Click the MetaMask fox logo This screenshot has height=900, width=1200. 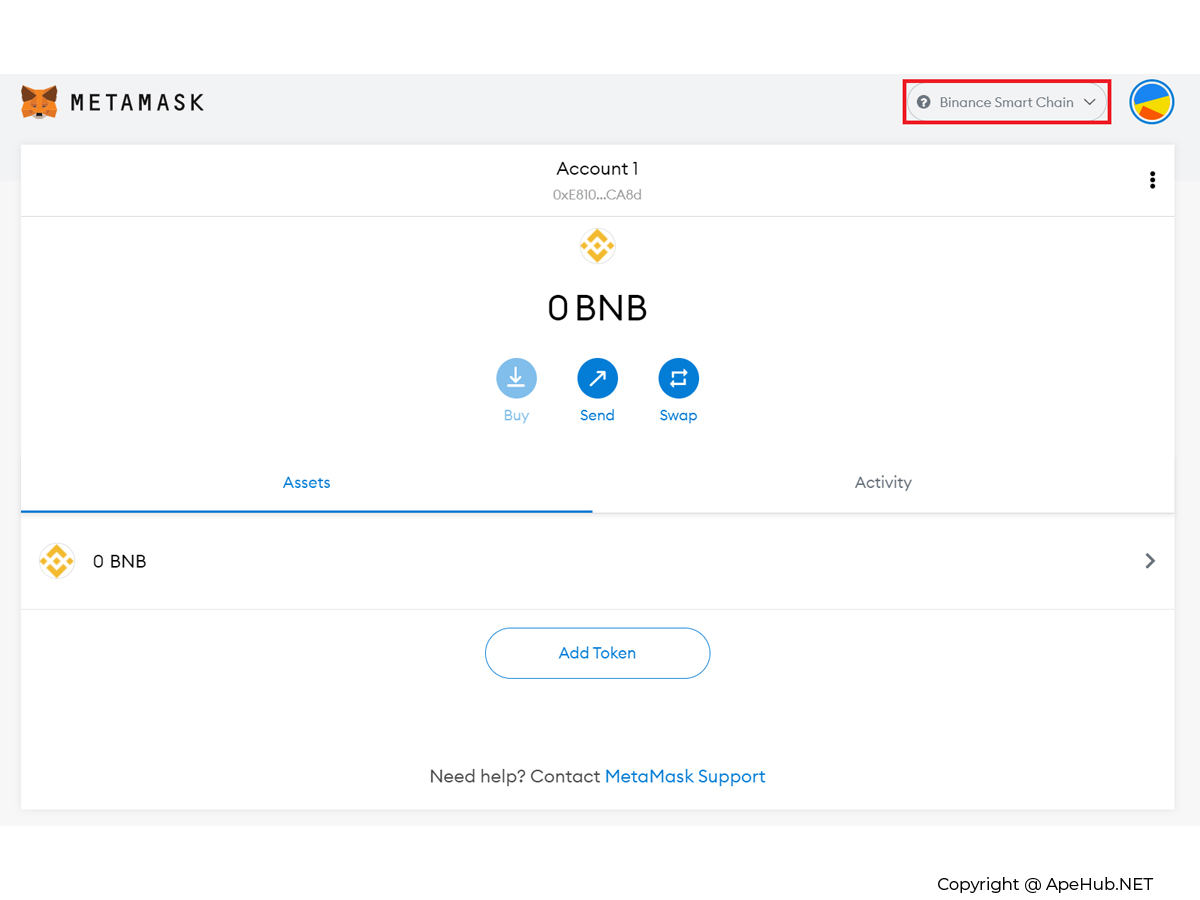39,102
